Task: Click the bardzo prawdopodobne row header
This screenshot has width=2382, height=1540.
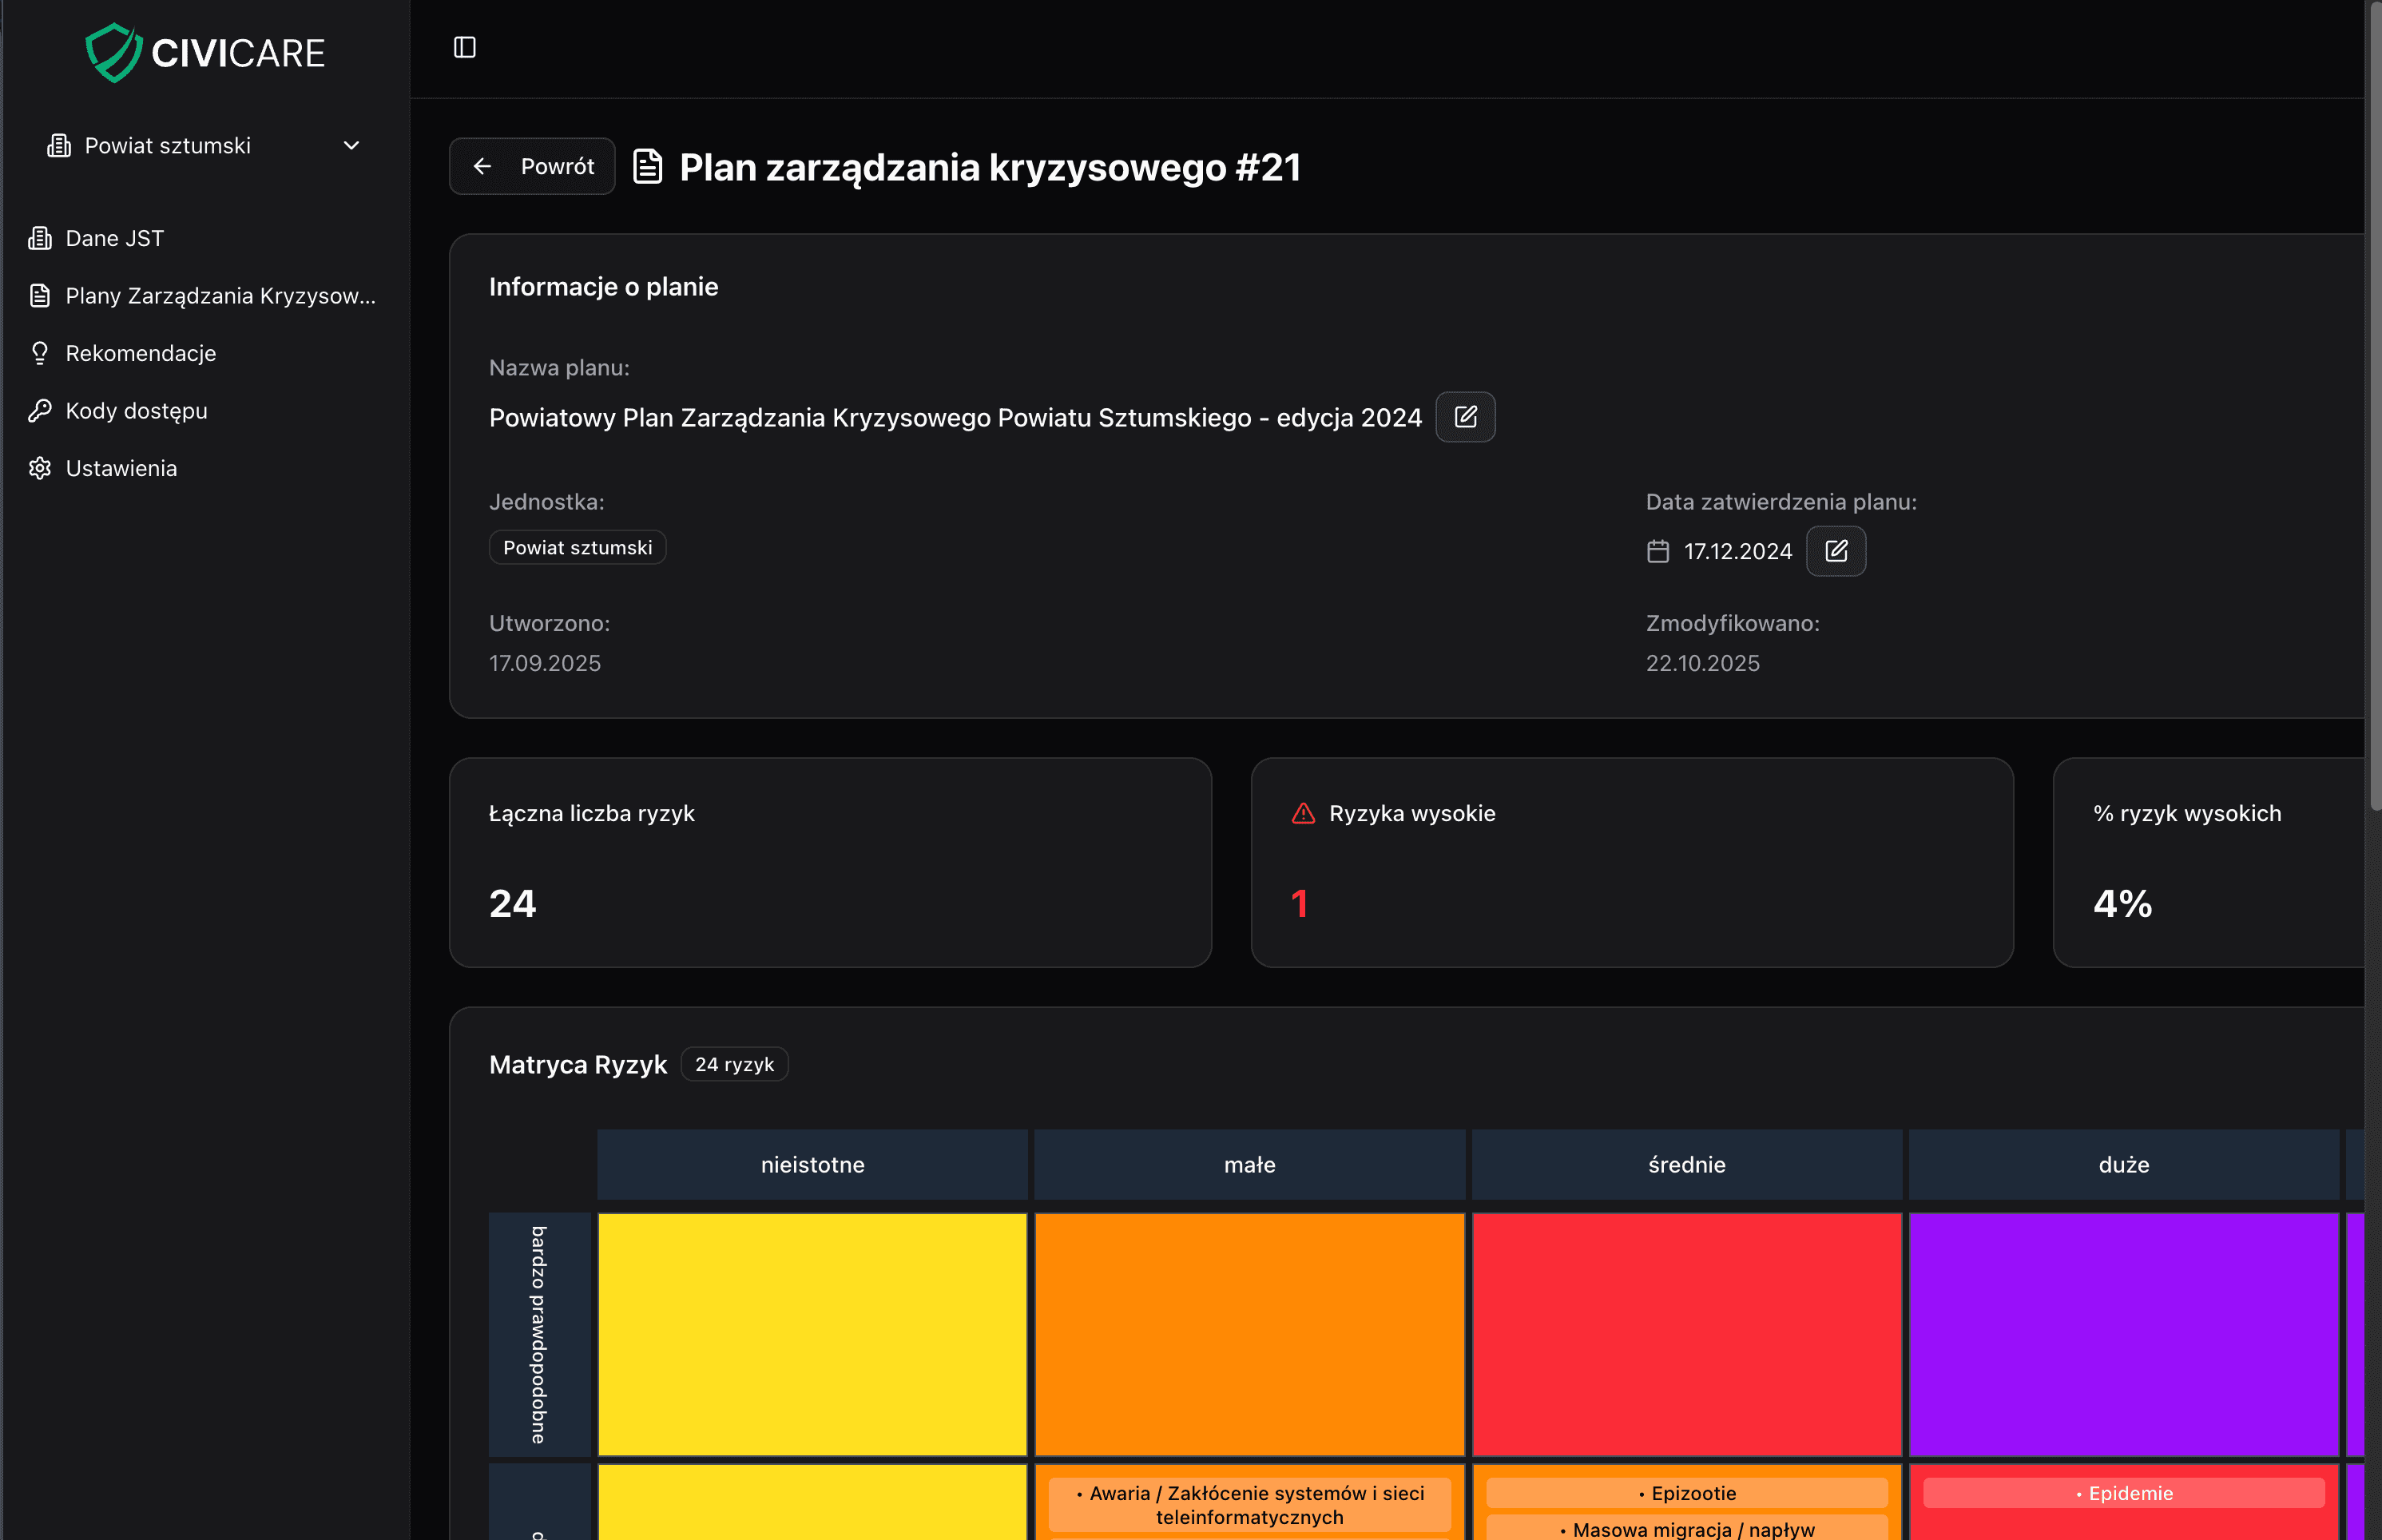Action: tap(540, 1334)
